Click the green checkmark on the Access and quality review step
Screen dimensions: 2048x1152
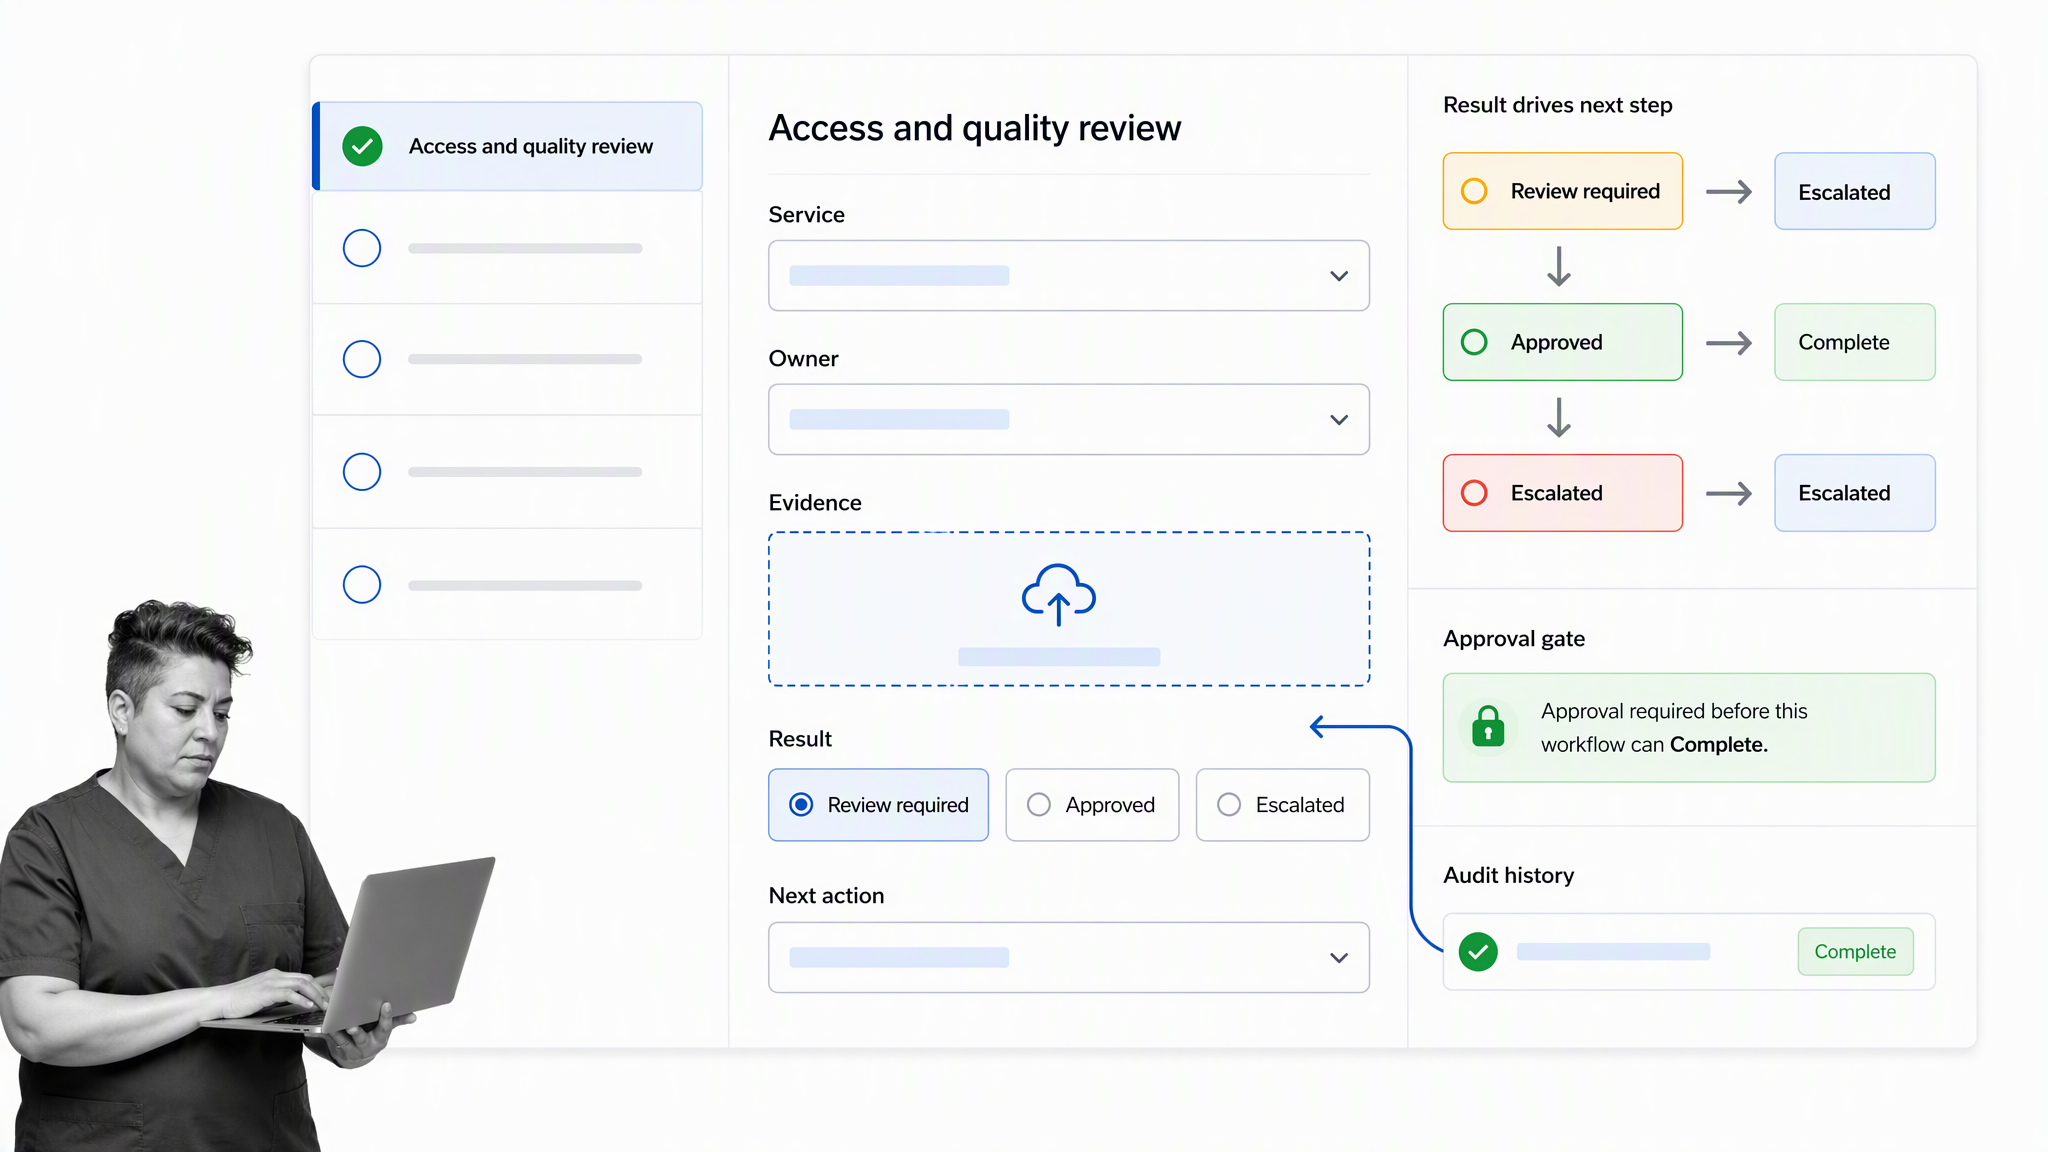(362, 146)
